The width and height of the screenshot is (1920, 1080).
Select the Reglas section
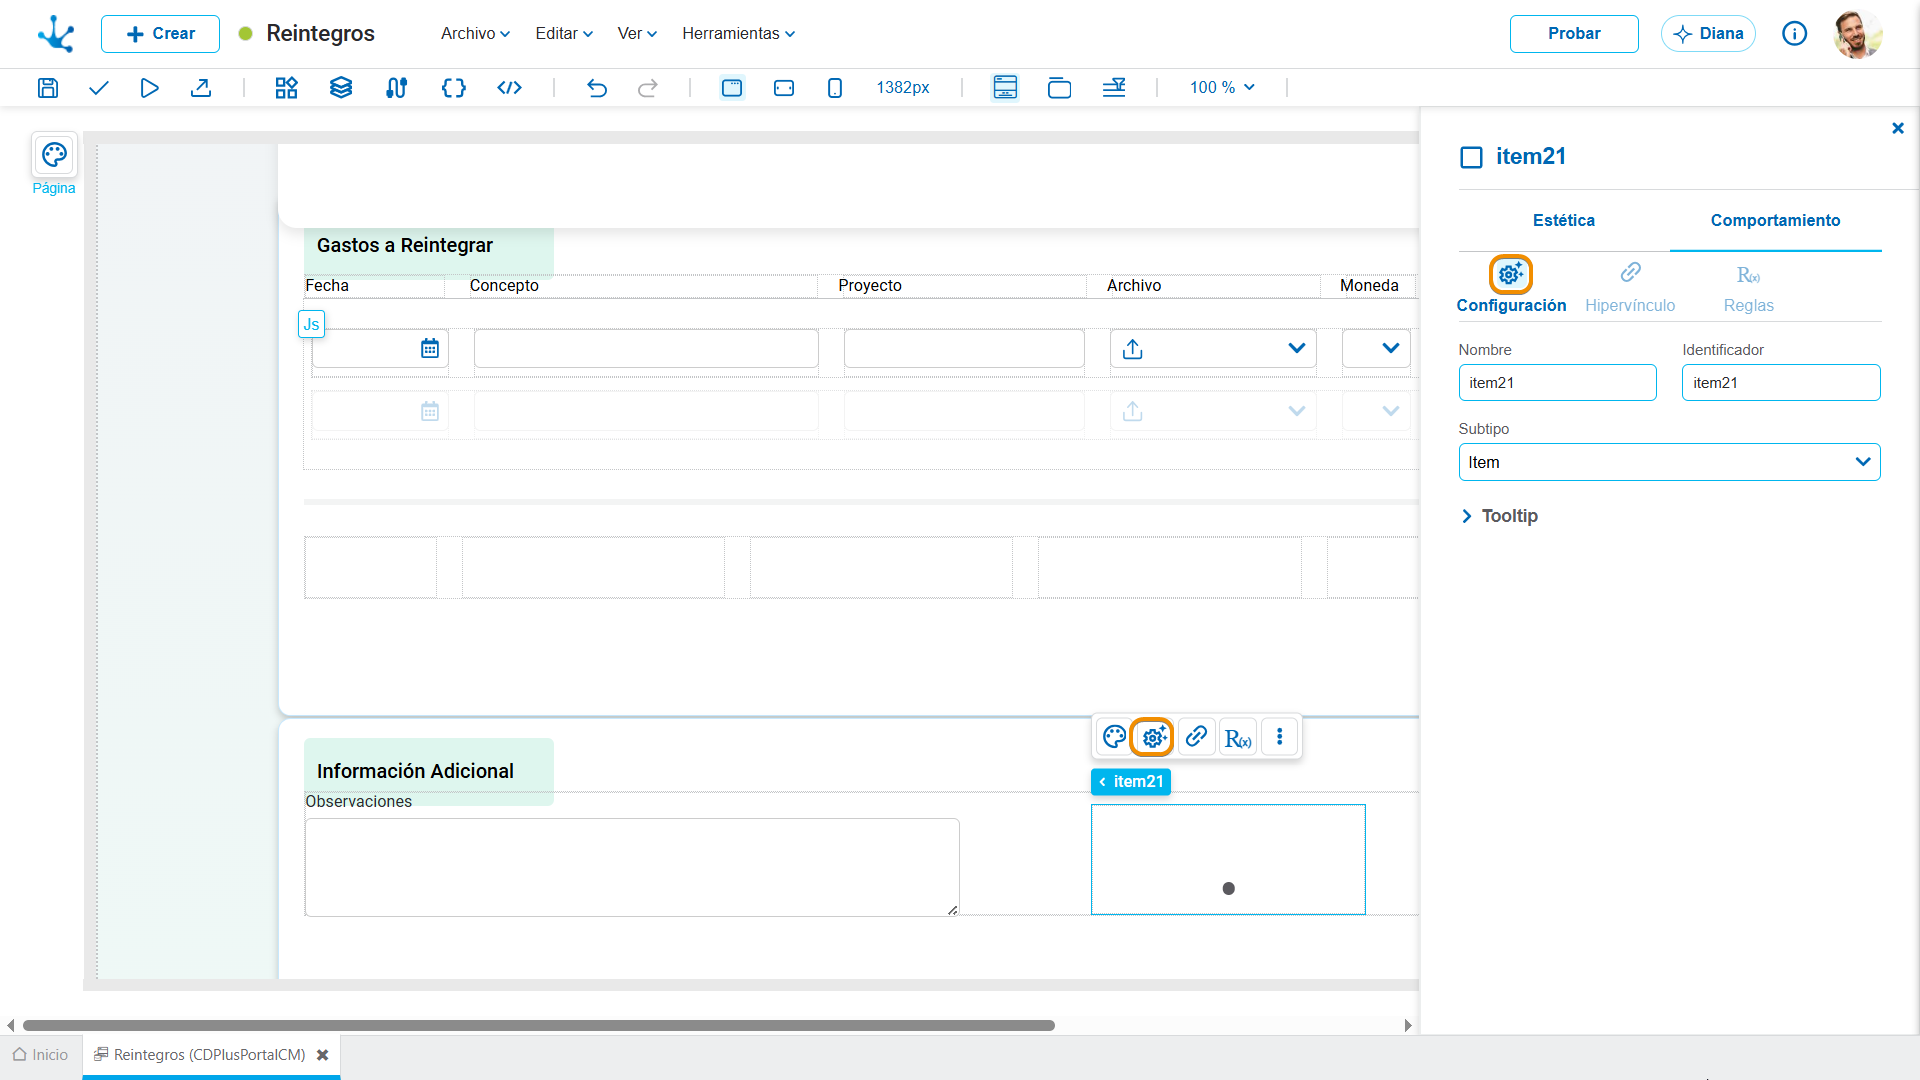point(1748,286)
